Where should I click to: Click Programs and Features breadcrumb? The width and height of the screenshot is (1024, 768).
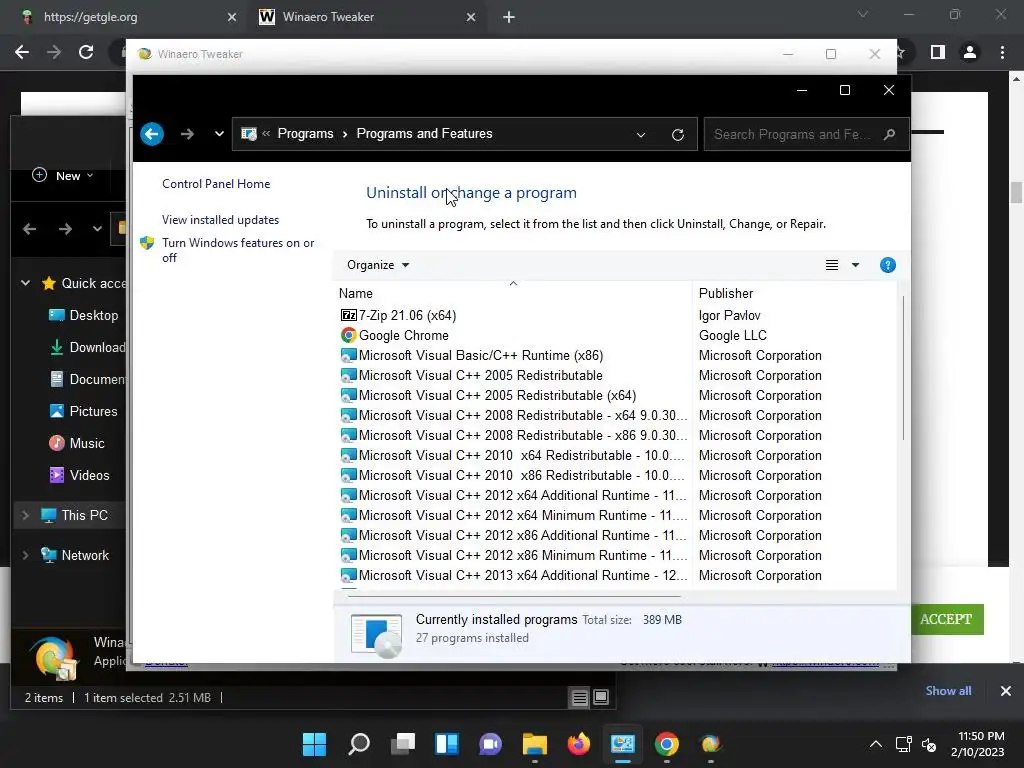(x=424, y=134)
